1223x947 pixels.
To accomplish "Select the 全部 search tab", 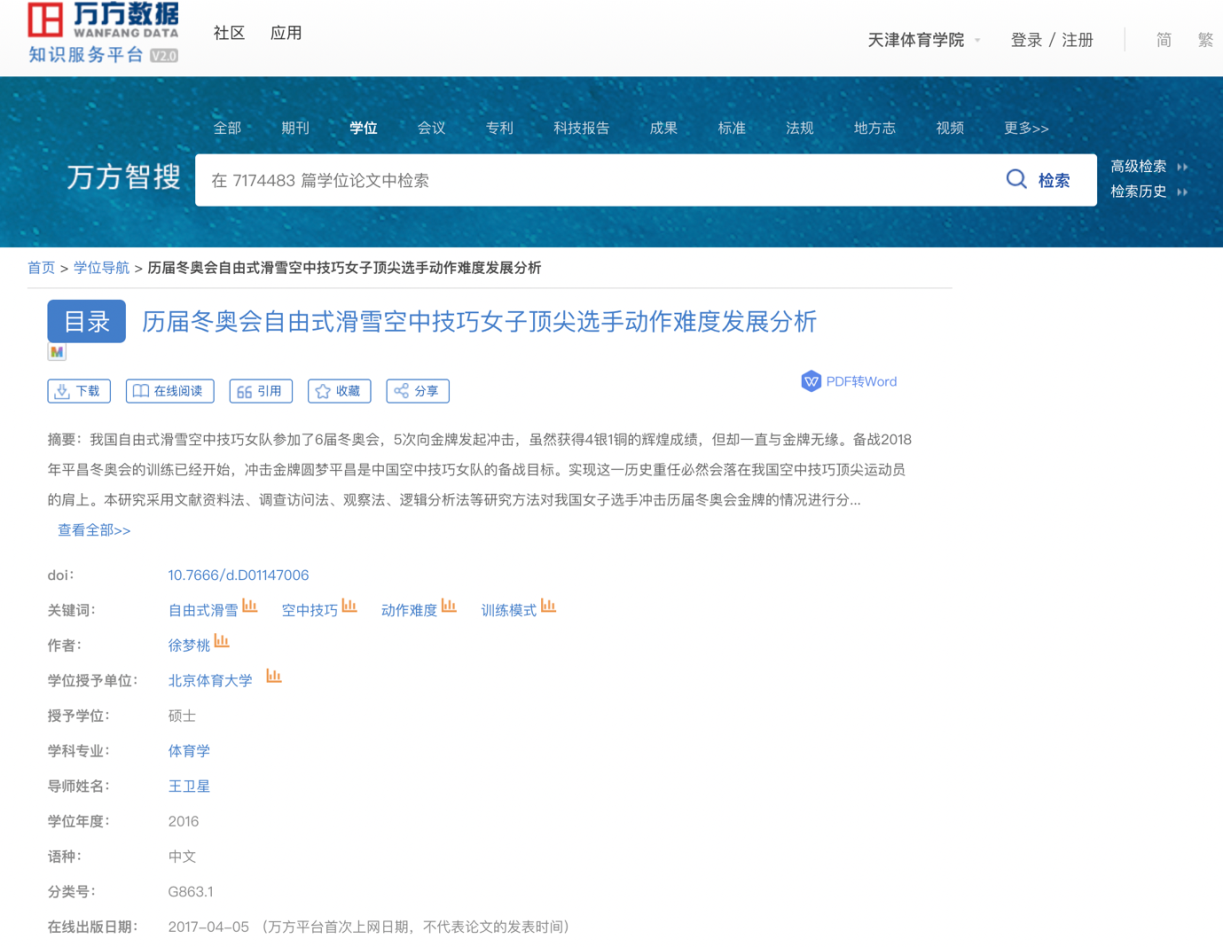I will [x=227, y=128].
